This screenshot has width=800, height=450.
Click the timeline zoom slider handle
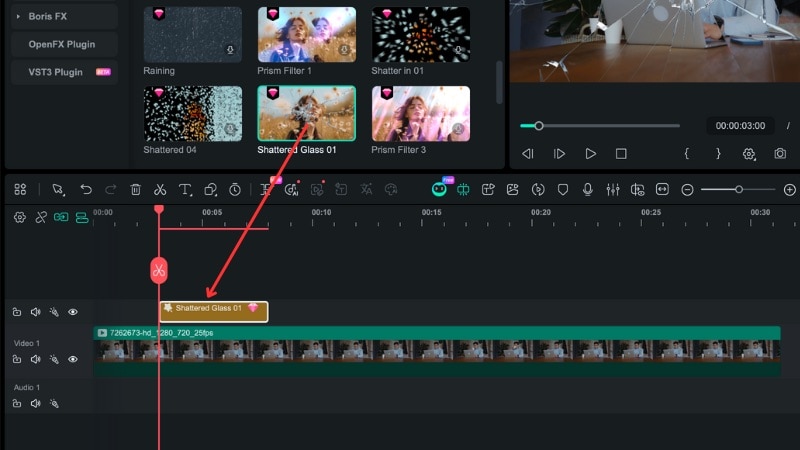click(739, 190)
